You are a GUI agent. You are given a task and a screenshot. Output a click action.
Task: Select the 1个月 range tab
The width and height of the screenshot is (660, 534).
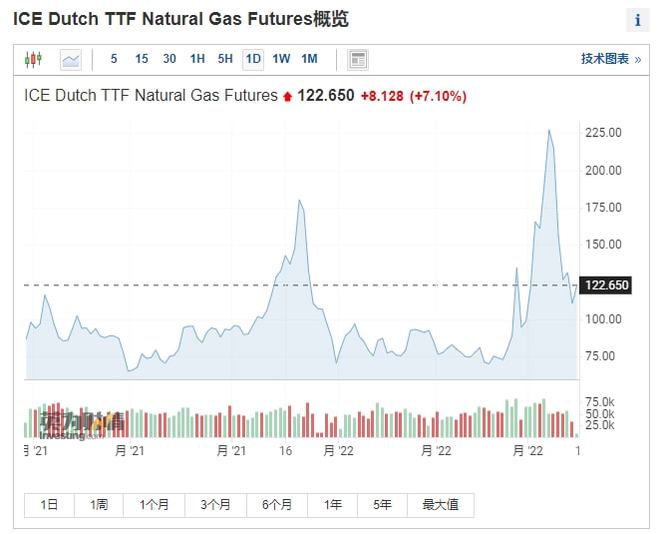pyautogui.click(x=154, y=505)
